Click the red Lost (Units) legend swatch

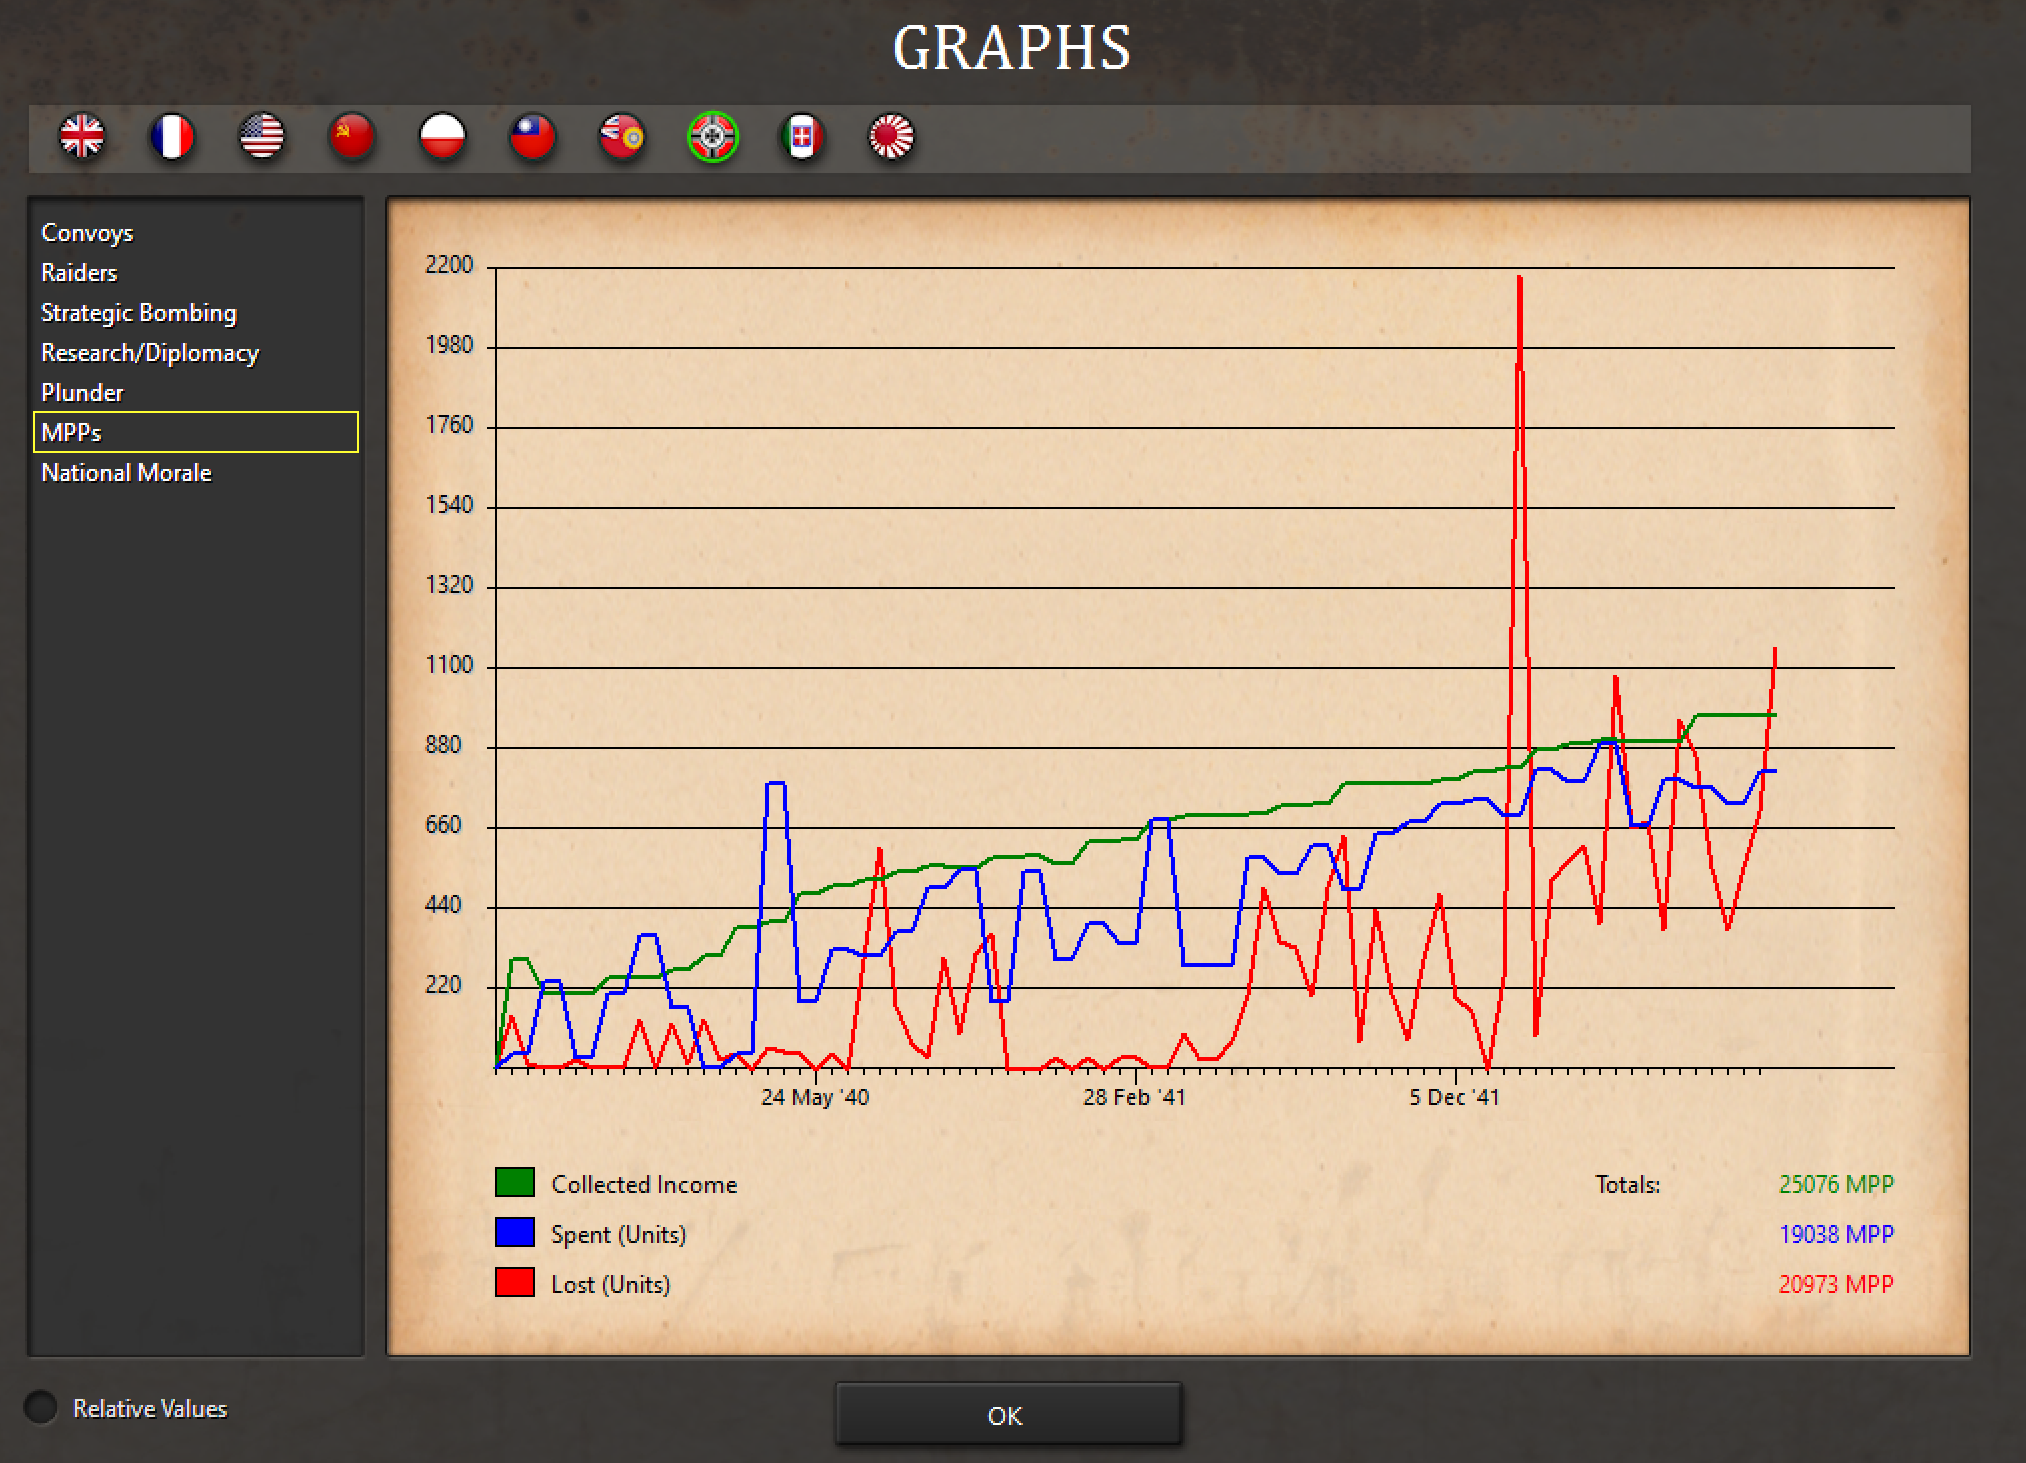(515, 1282)
